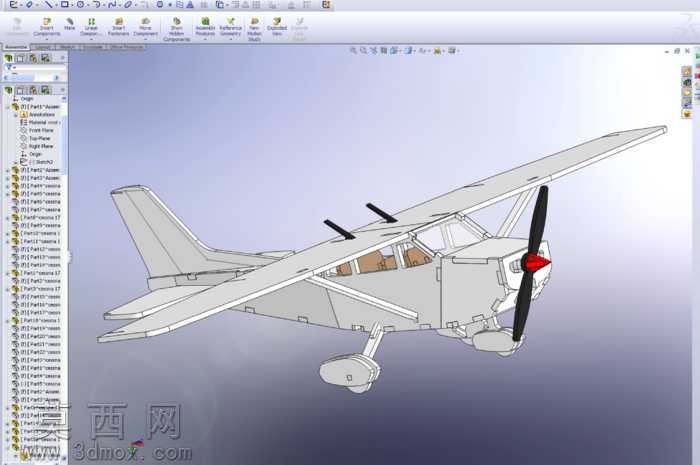Select Top Plane in the feature tree

coord(39,138)
